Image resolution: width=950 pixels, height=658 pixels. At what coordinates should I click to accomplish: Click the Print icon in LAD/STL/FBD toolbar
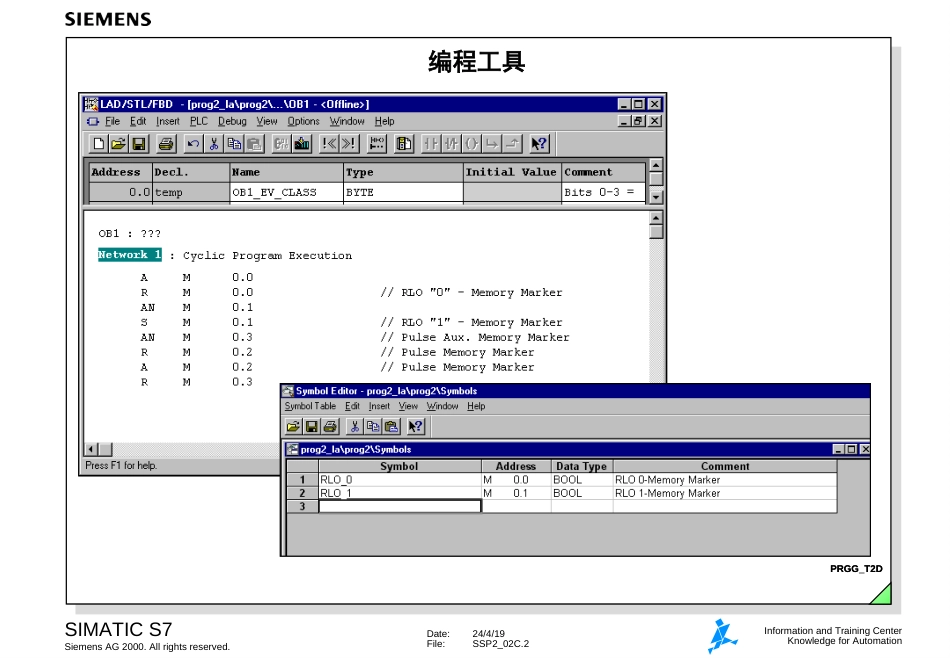[x=166, y=144]
